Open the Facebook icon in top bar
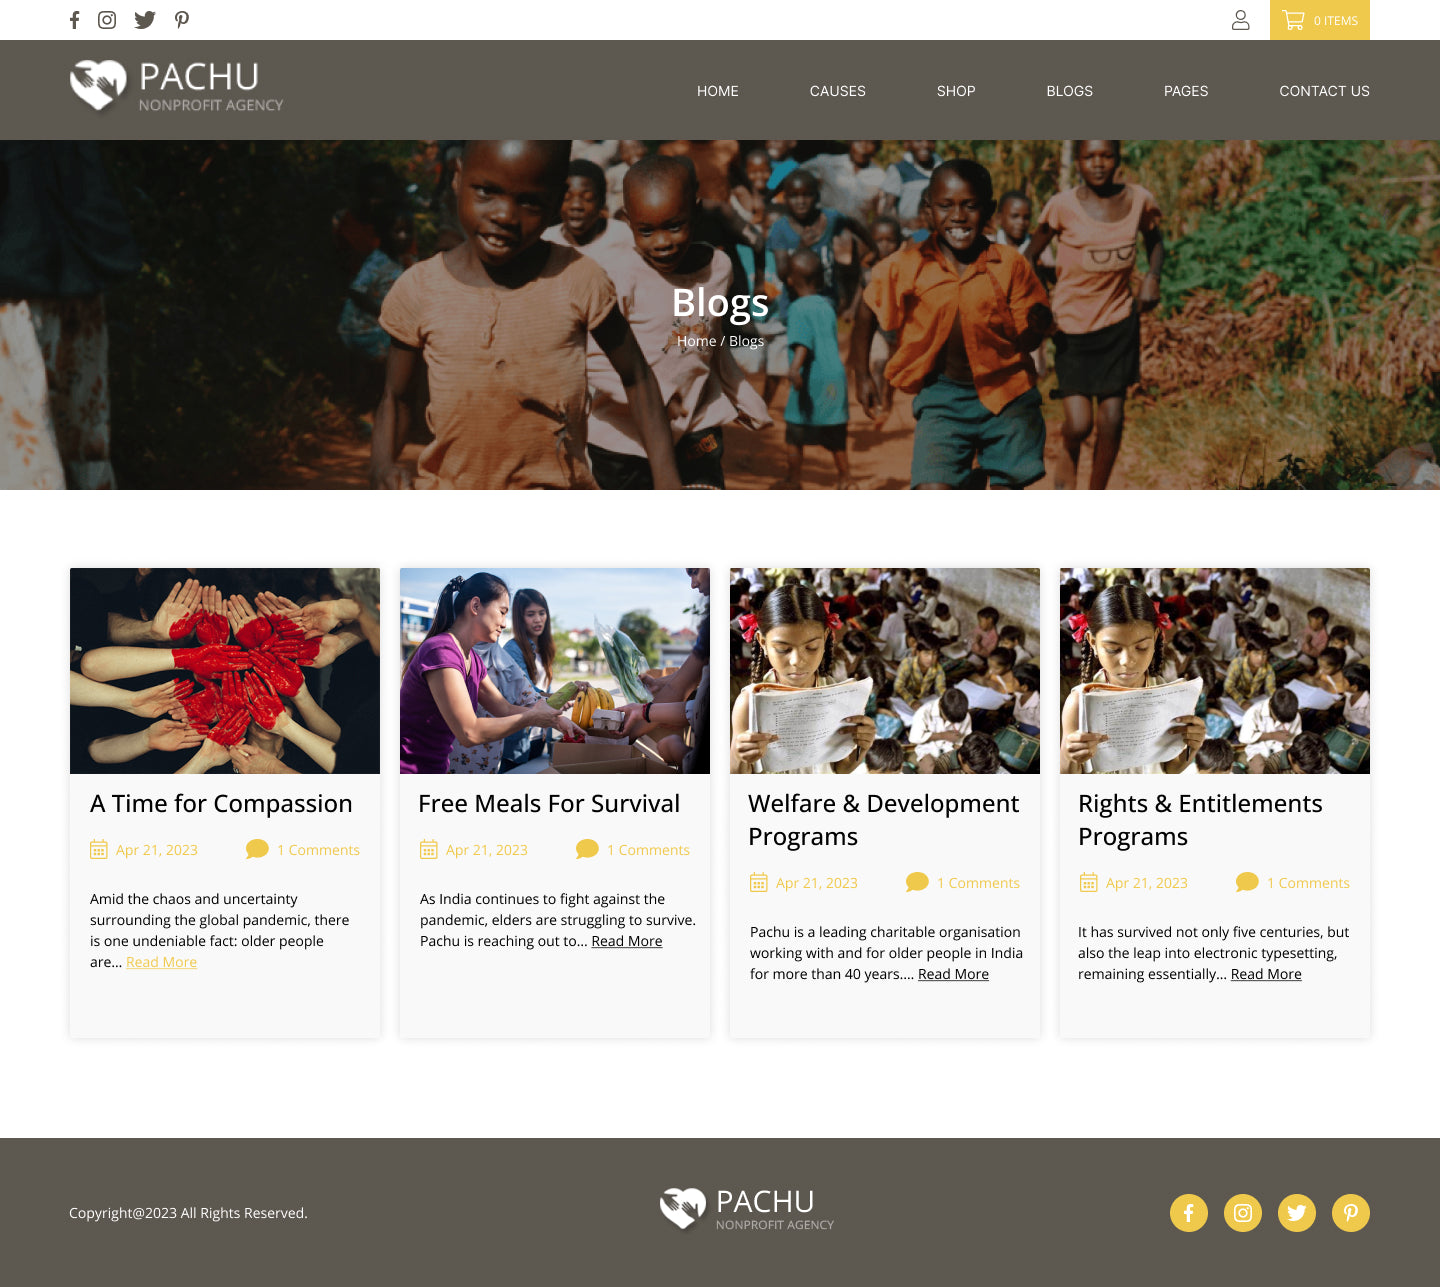This screenshot has width=1440, height=1287. [x=74, y=20]
